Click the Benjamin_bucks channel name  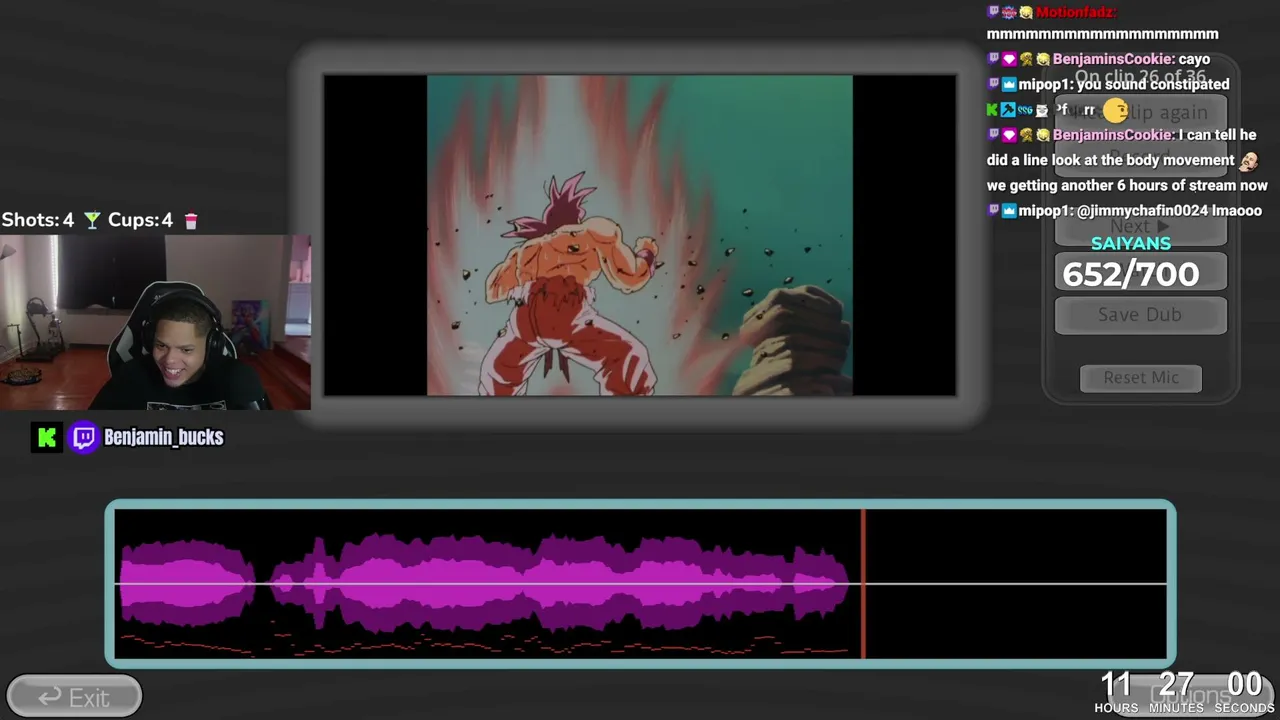164,437
